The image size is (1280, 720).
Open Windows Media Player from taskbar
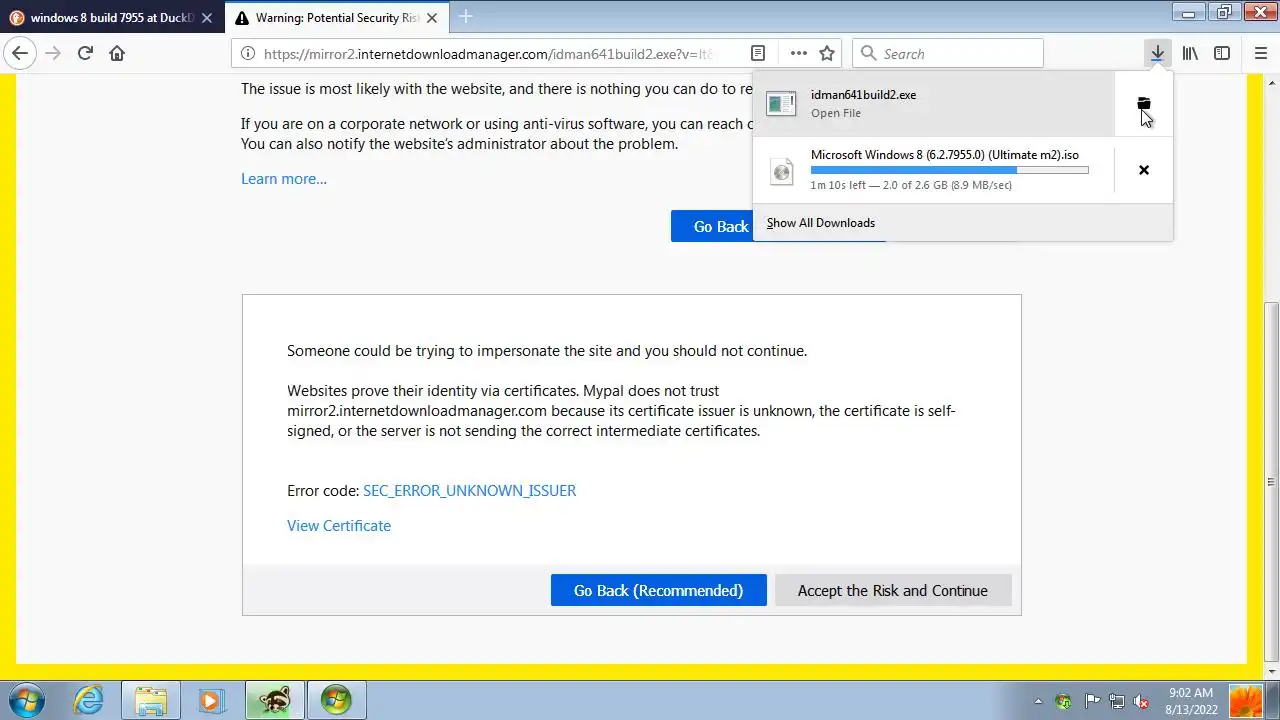click(211, 700)
